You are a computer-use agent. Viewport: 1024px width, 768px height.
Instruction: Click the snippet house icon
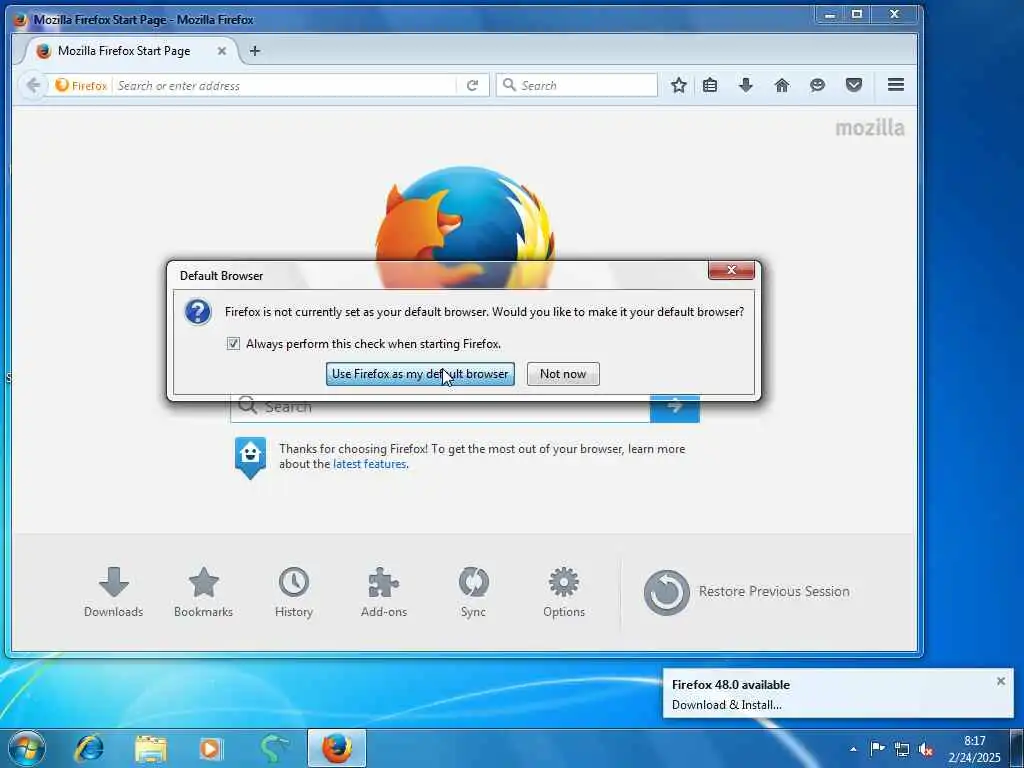point(250,456)
